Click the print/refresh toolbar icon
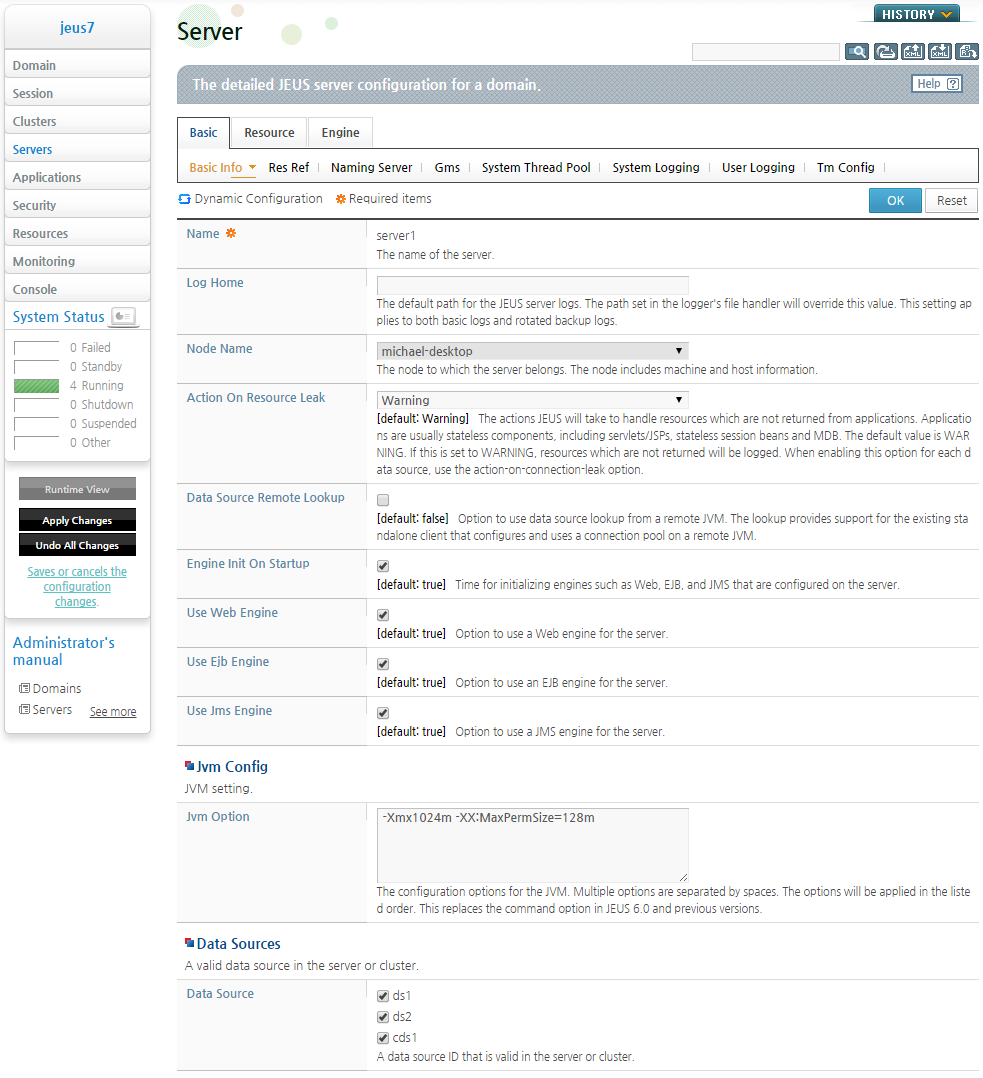Screen dimensions: 983x1078 pyautogui.click(x=885, y=52)
